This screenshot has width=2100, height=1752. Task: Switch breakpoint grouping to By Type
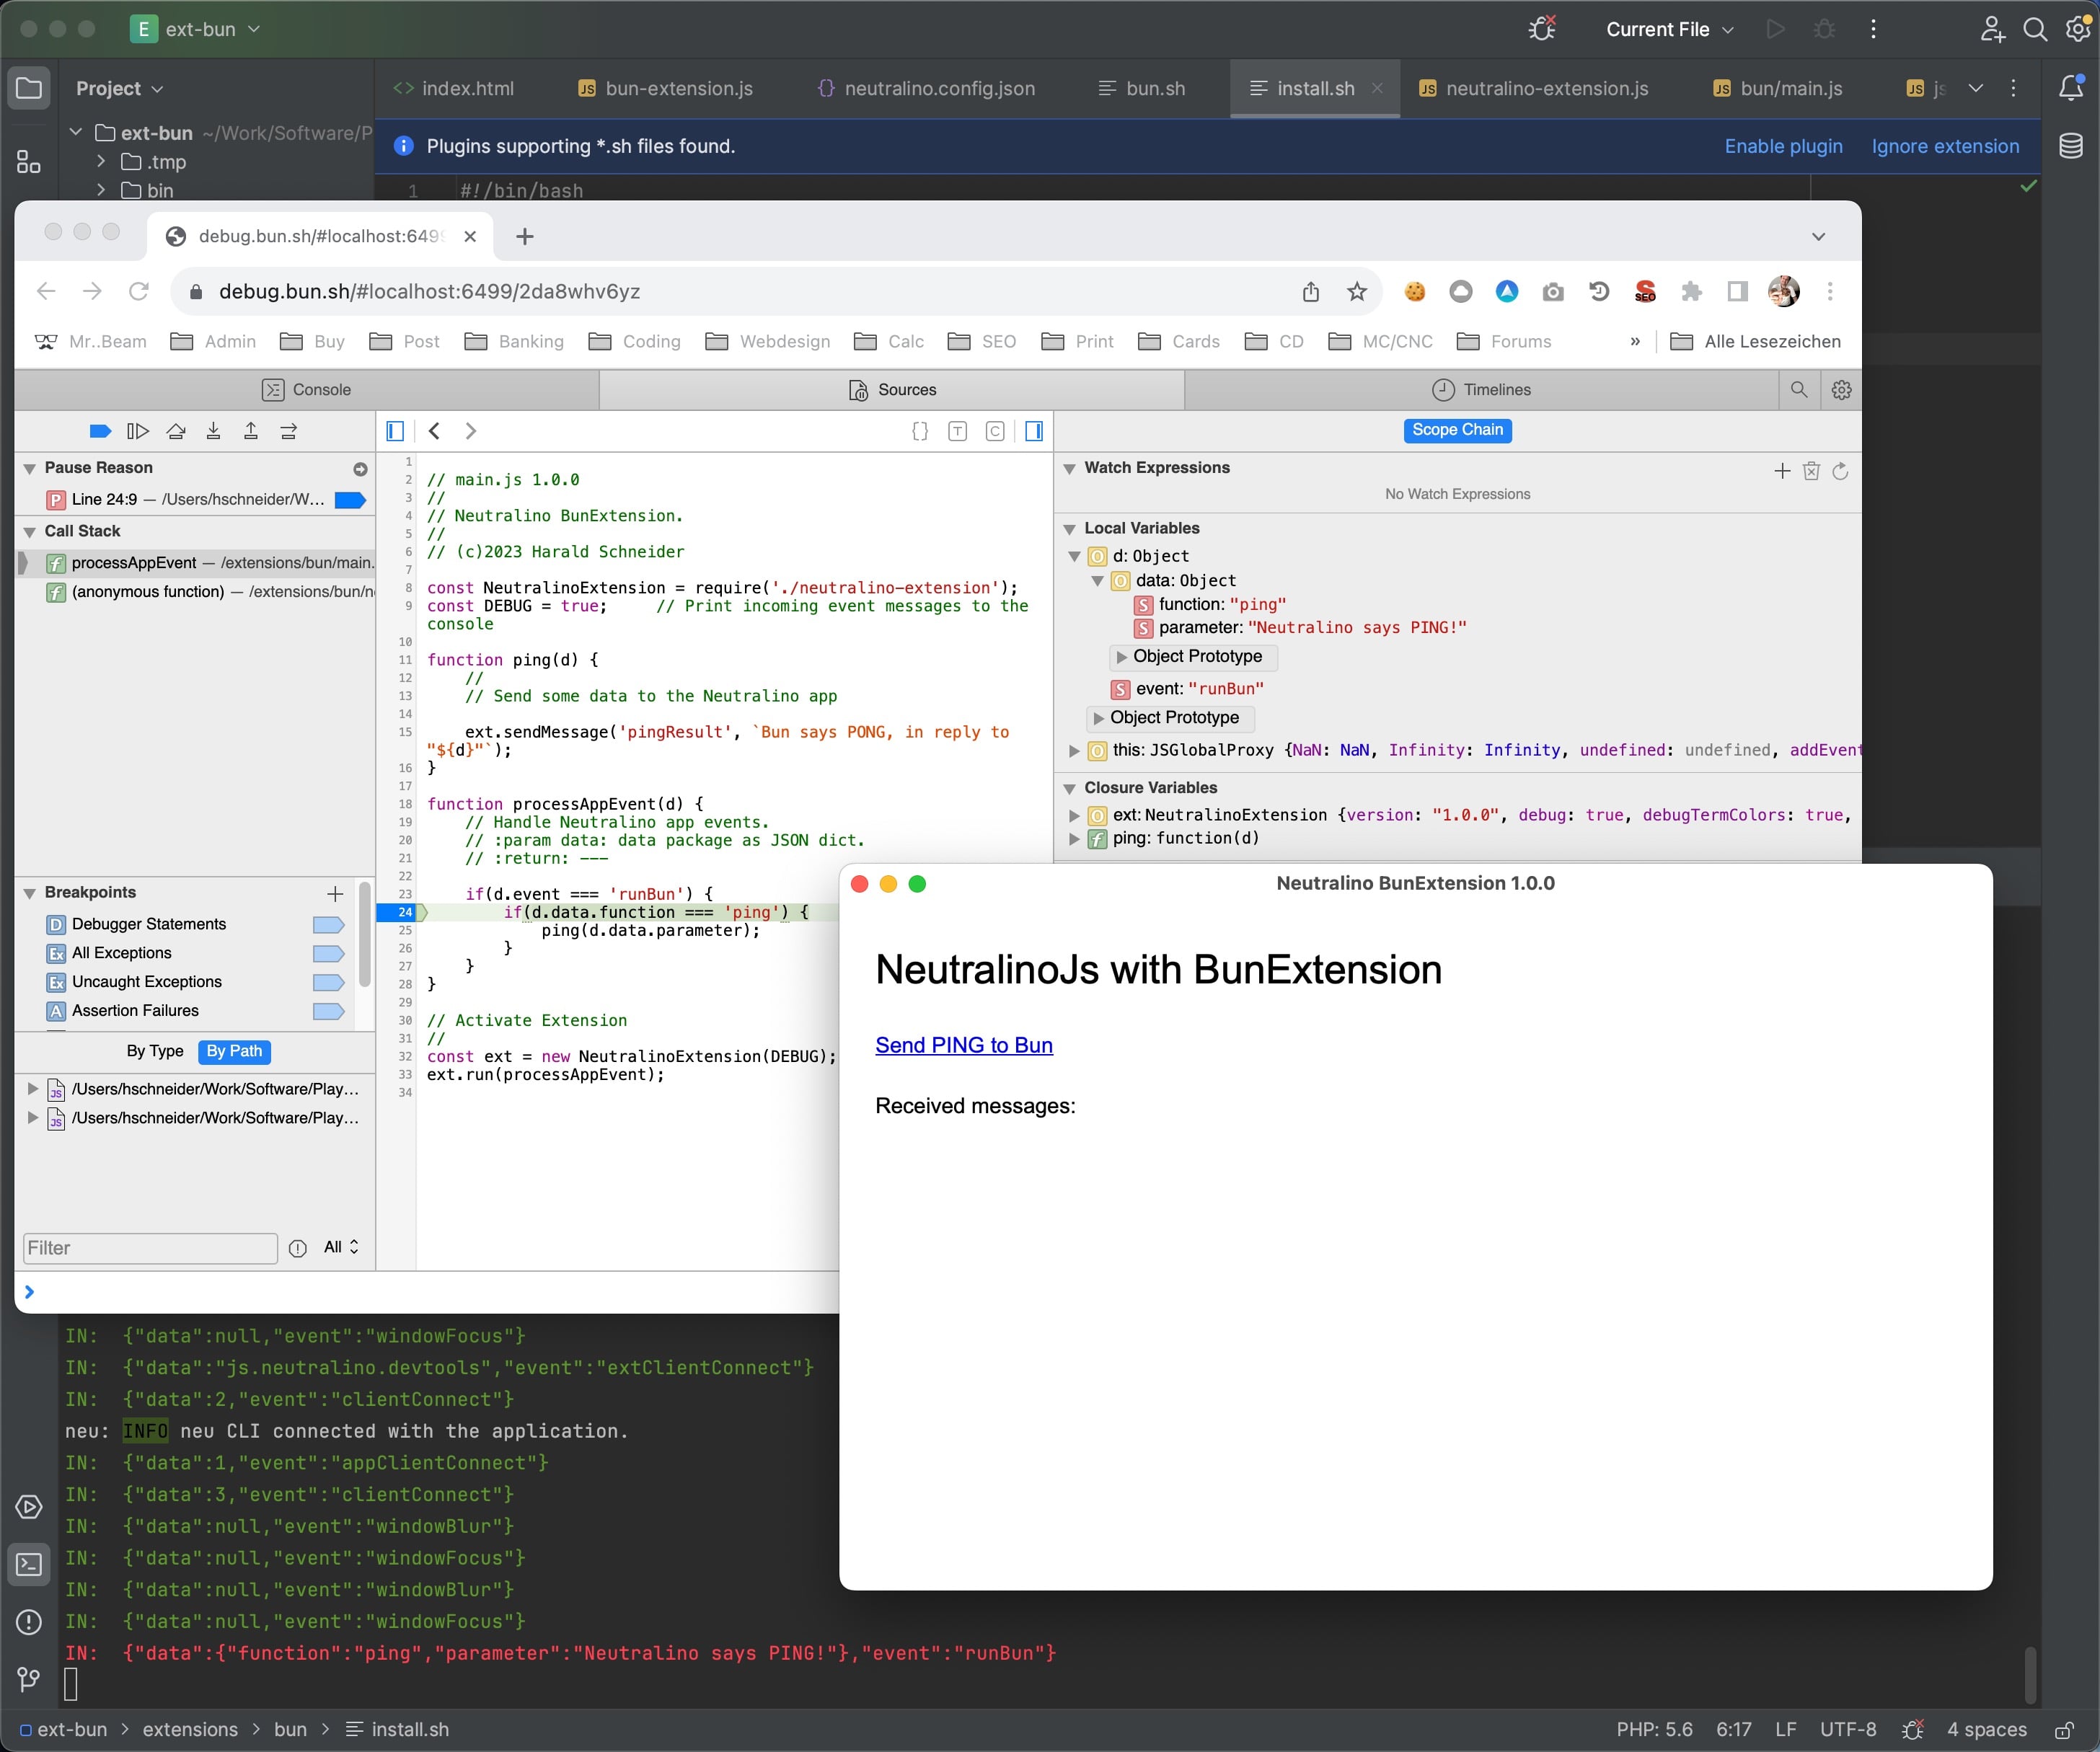click(x=155, y=1051)
